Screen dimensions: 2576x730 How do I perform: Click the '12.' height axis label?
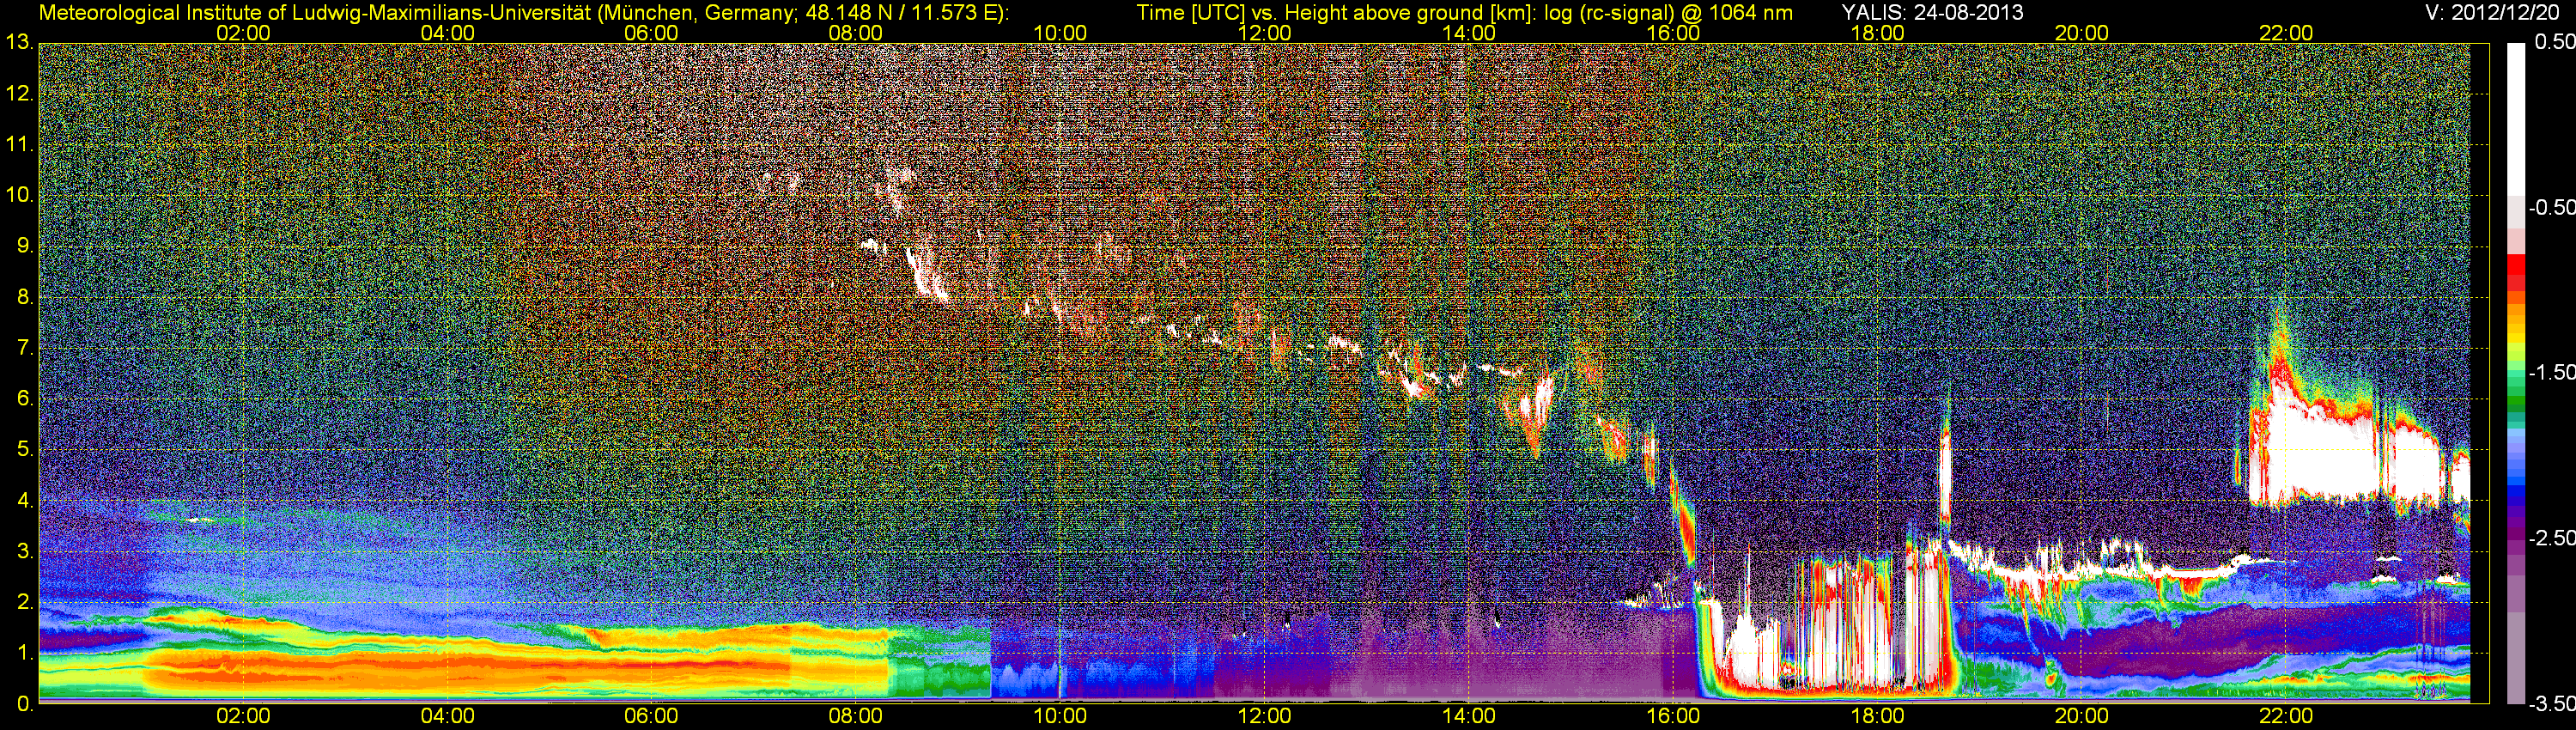click(x=20, y=94)
